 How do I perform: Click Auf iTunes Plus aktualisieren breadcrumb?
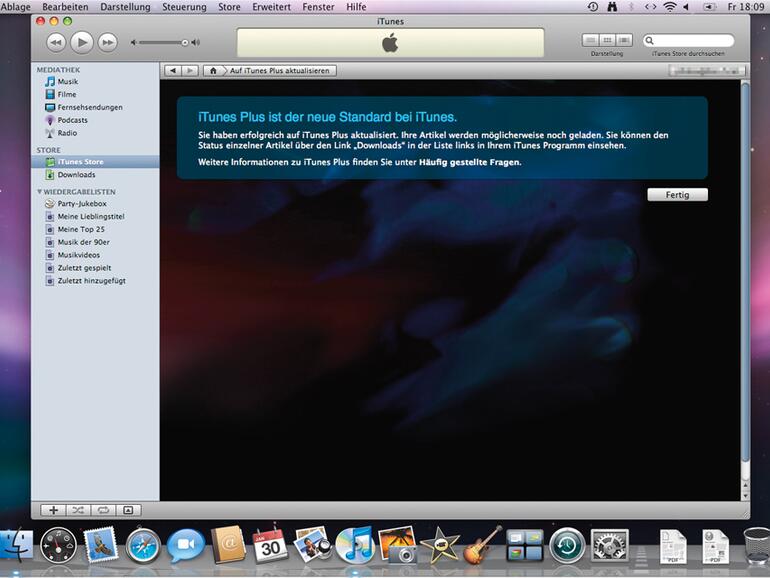tap(279, 71)
